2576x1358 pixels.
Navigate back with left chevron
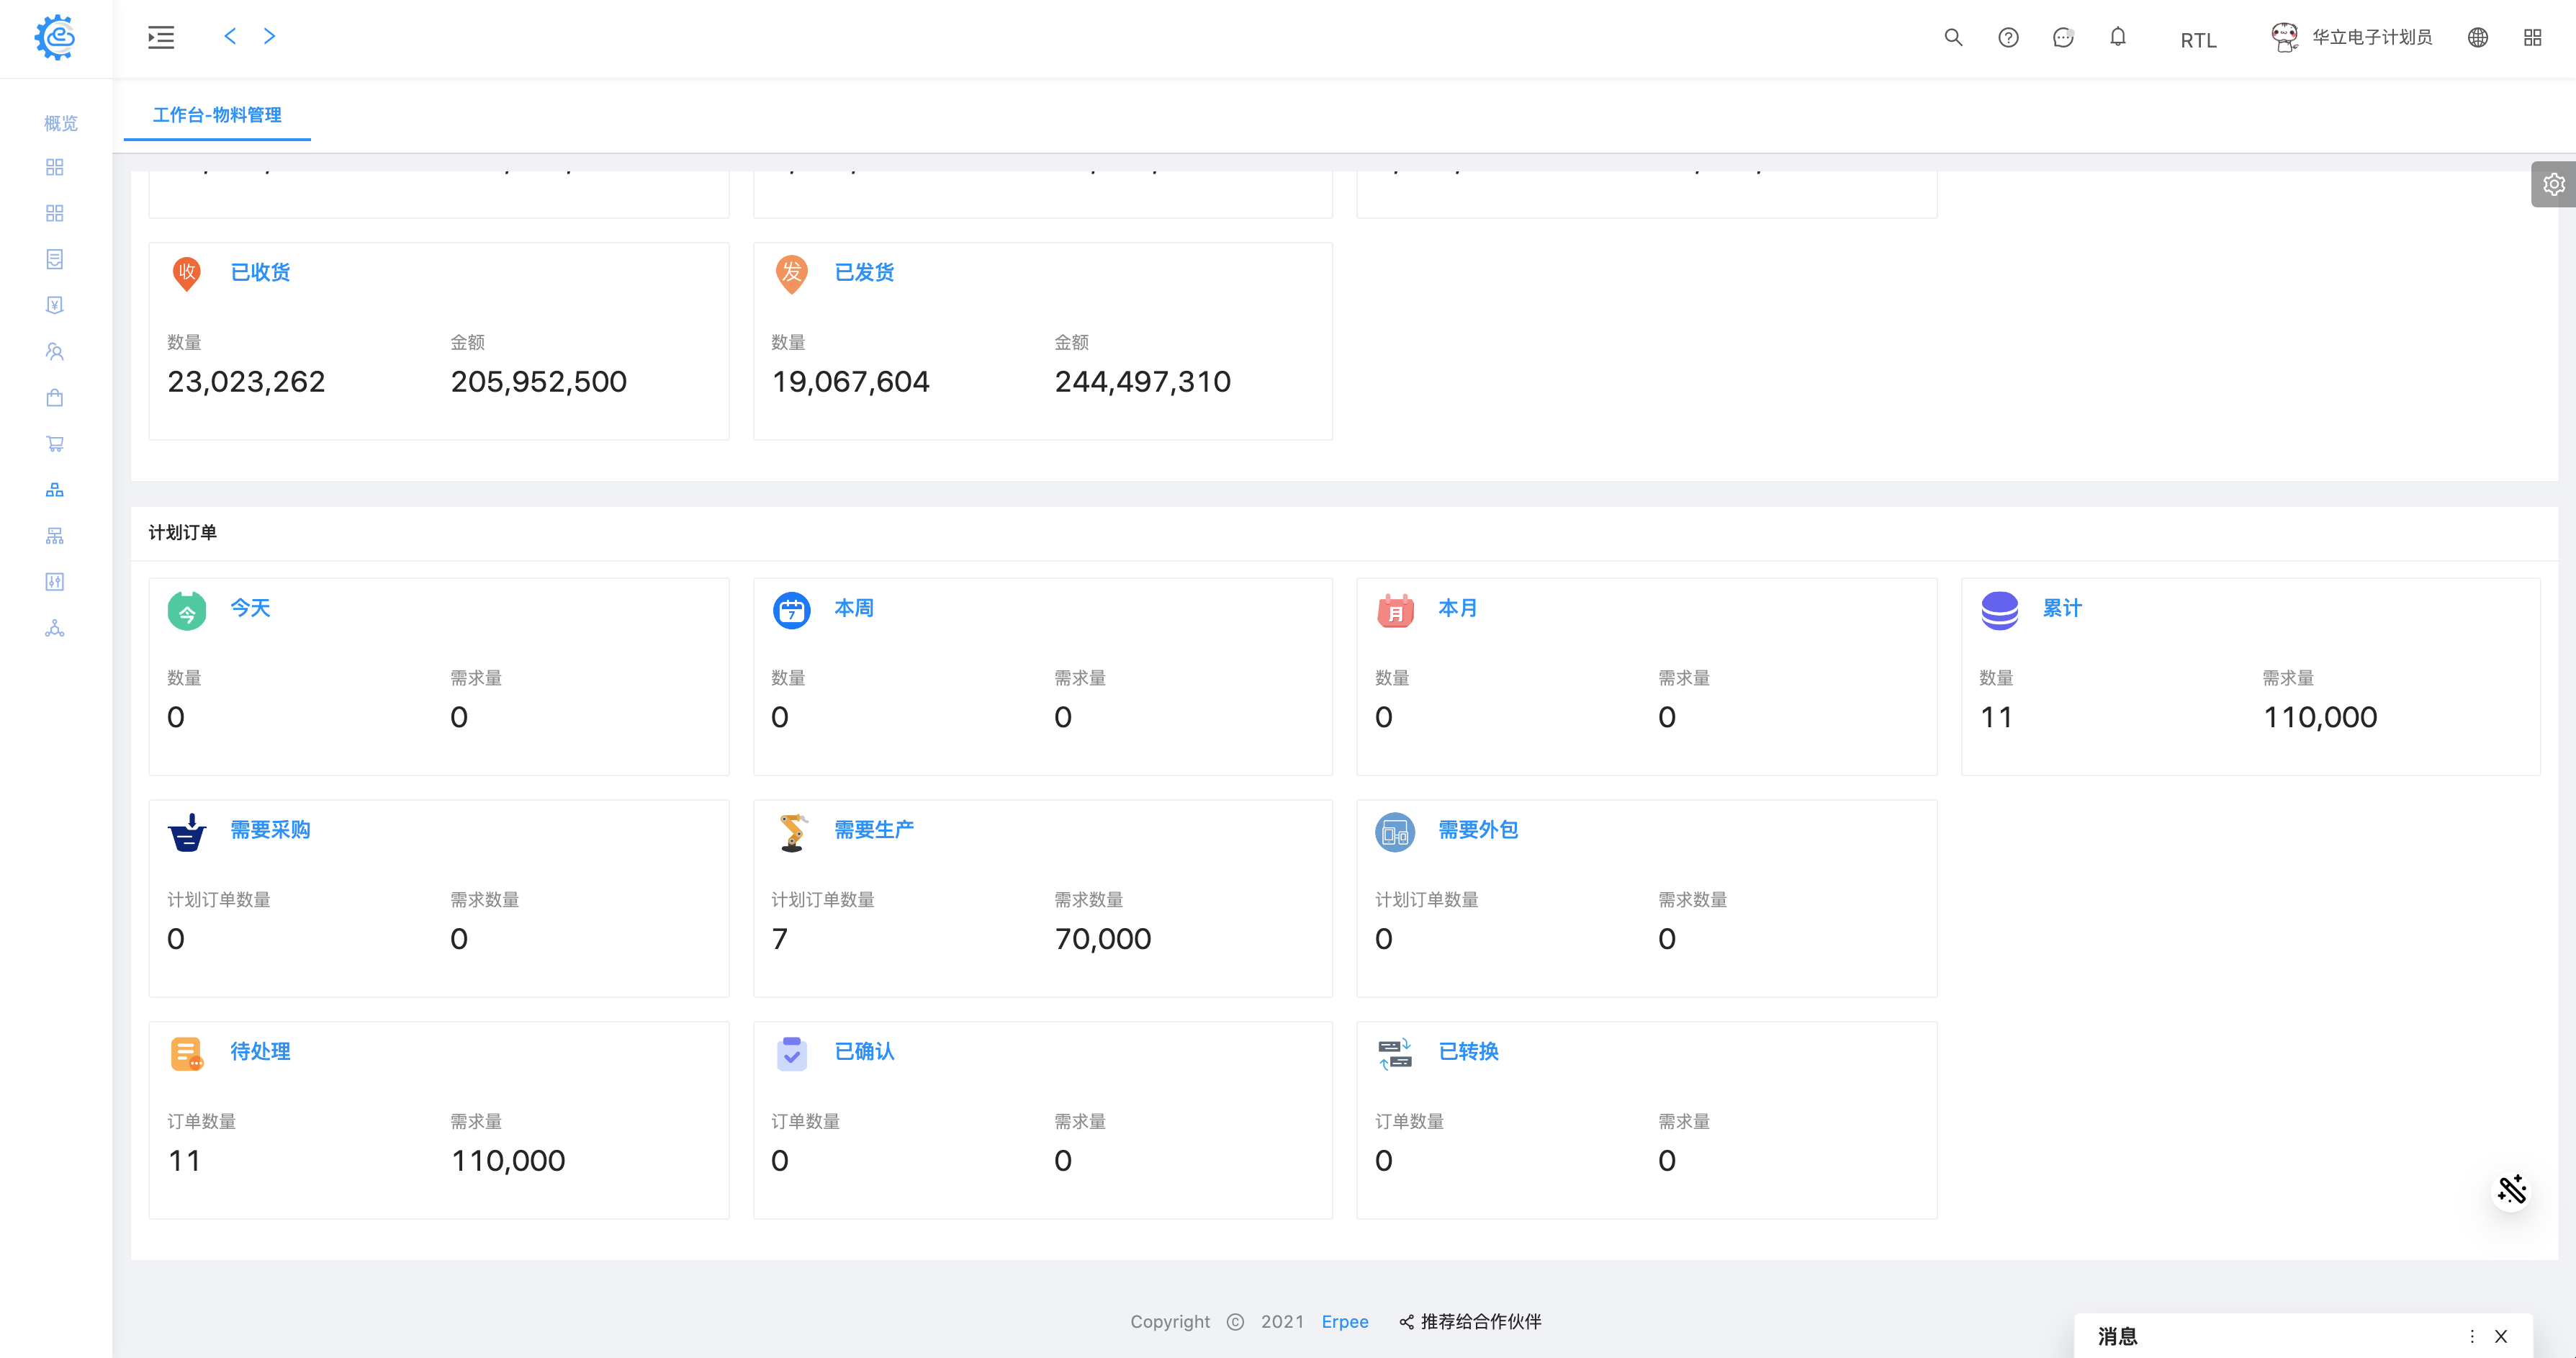coord(230,37)
